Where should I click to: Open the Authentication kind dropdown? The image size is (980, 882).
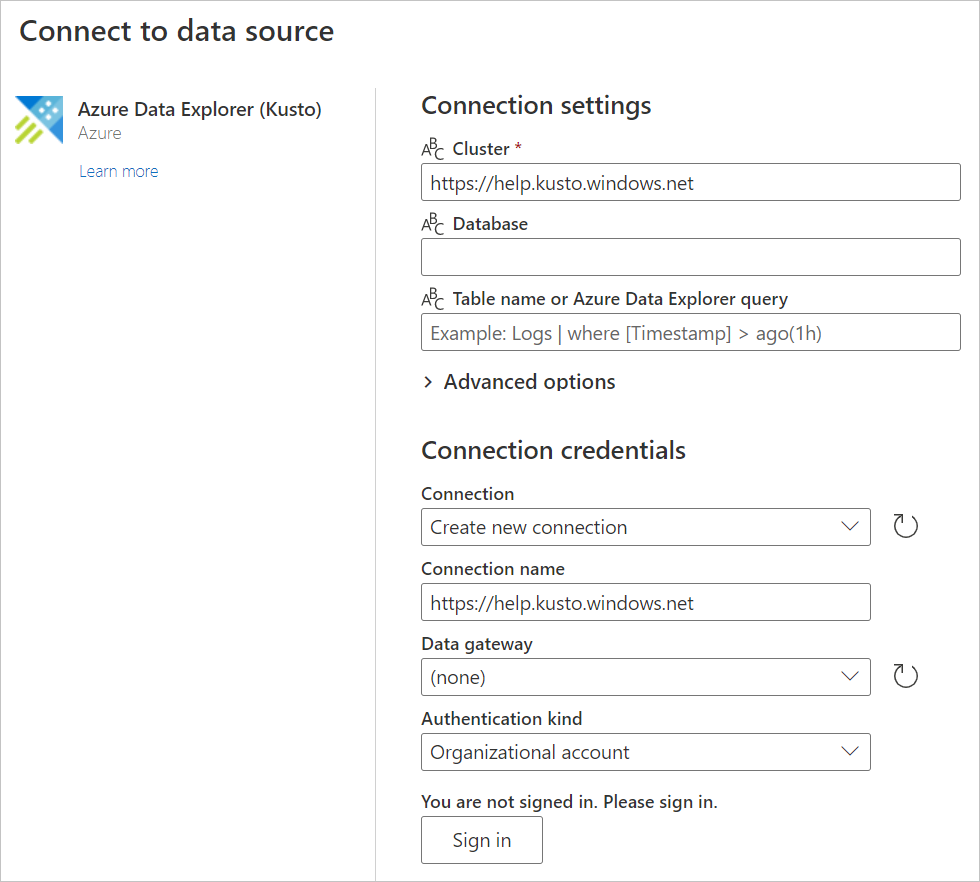point(645,751)
